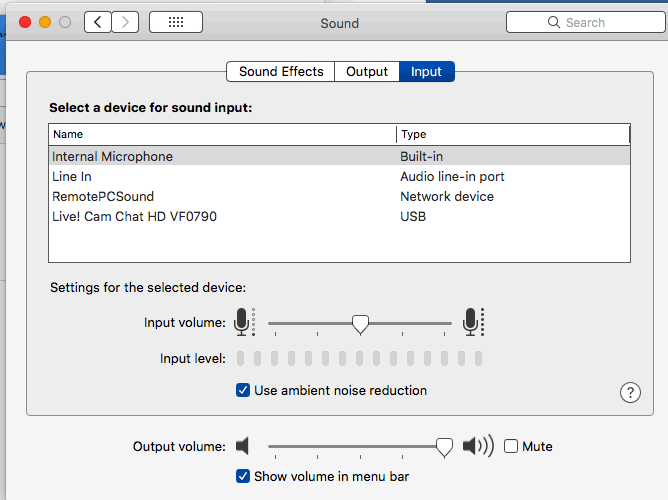This screenshot has width=668, height=500.
Task: Select Line In input device
Action: pos(72,177)
